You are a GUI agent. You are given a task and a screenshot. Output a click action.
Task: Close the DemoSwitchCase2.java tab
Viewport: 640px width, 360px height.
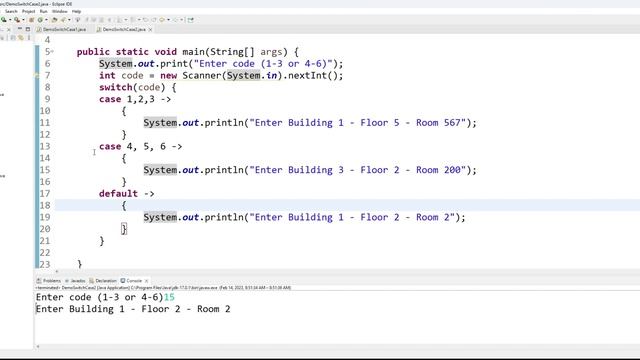(150, 30)
